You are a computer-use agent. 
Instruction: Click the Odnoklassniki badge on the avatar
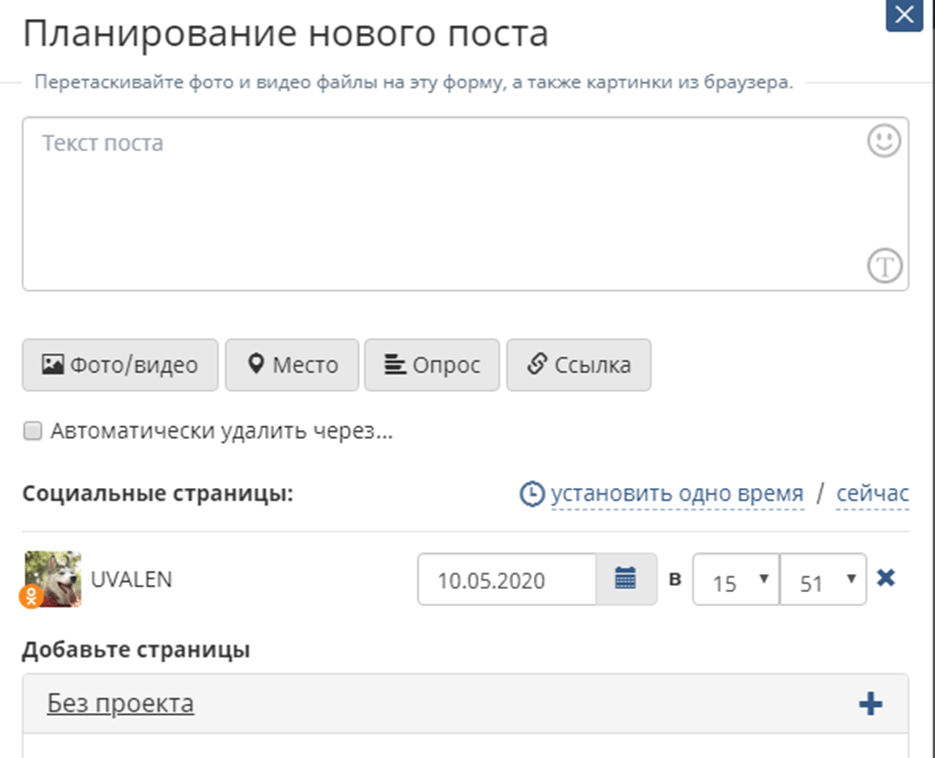pyautogui.click(x=32, y=596)
